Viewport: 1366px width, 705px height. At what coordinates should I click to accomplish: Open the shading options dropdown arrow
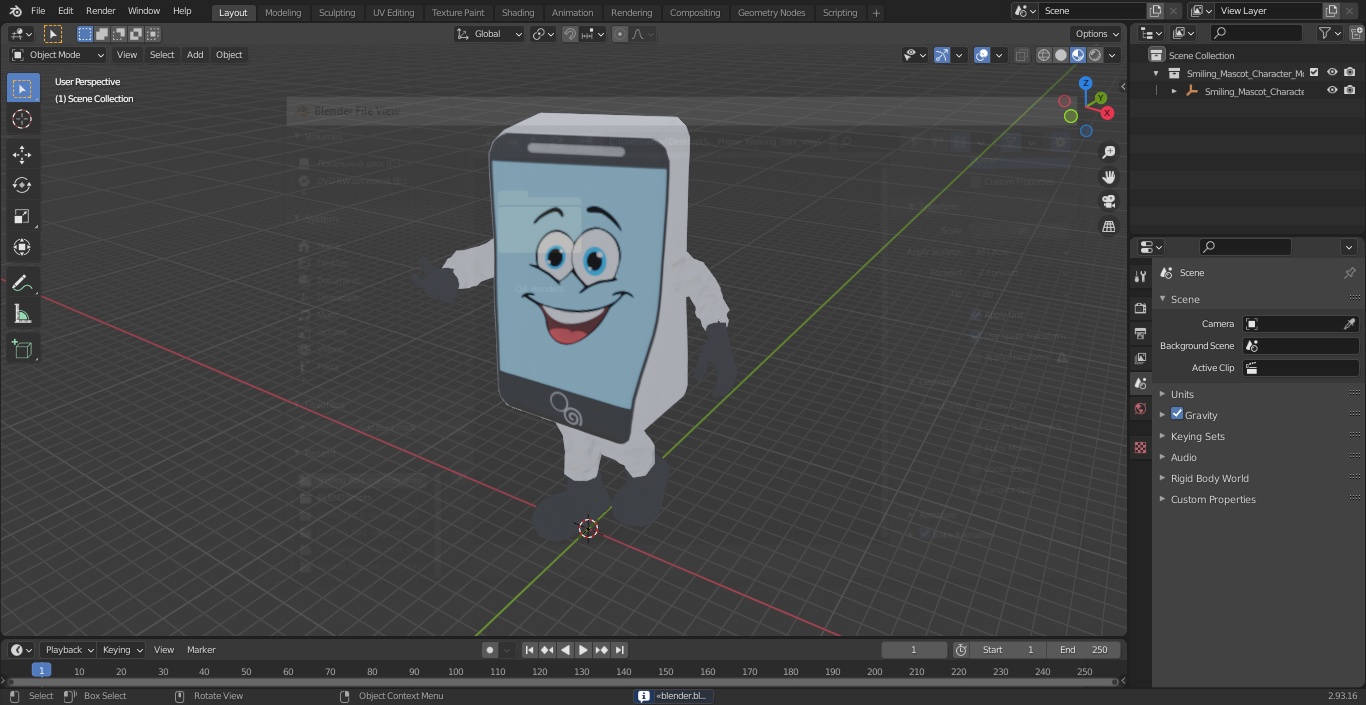click(1113, 55)
